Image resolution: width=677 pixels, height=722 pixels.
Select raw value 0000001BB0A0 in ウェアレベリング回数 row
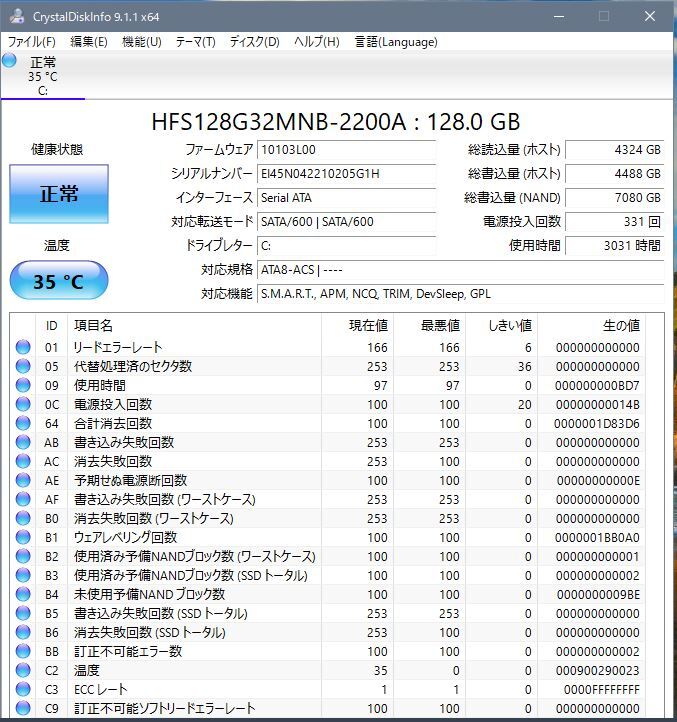coord(597,538)
